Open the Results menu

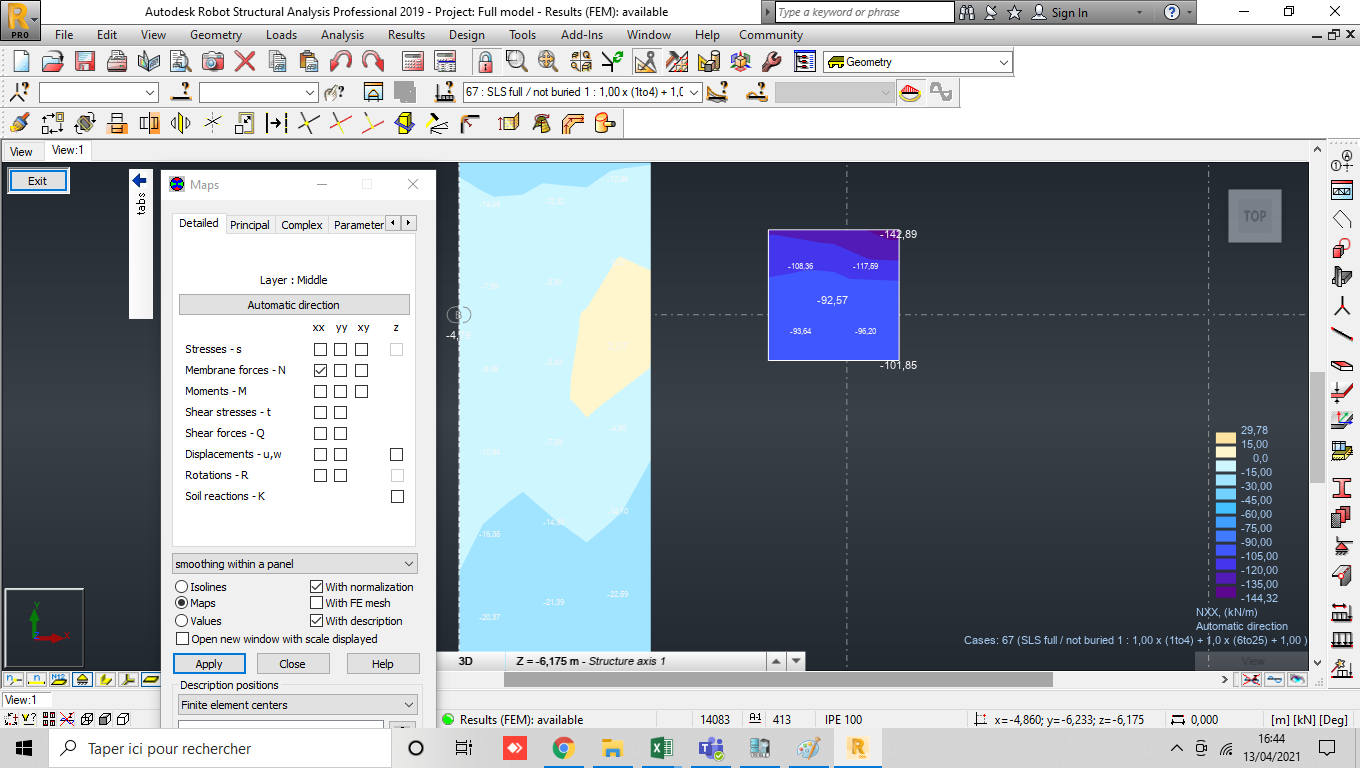pyautogui.click(x=405, y=34)
